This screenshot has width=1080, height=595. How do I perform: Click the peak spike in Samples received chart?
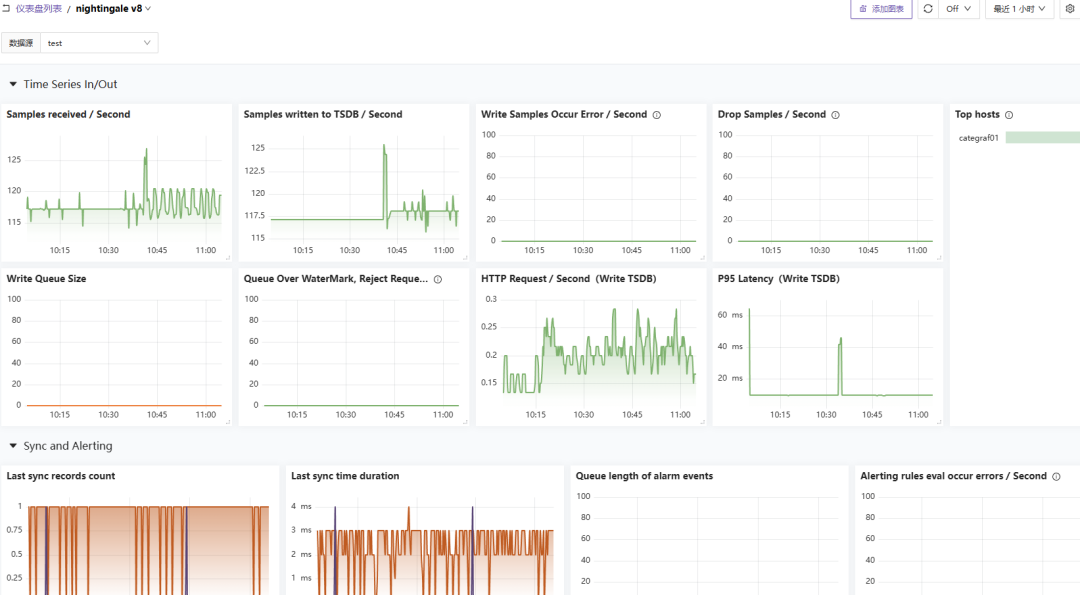[x=146, y=150]
